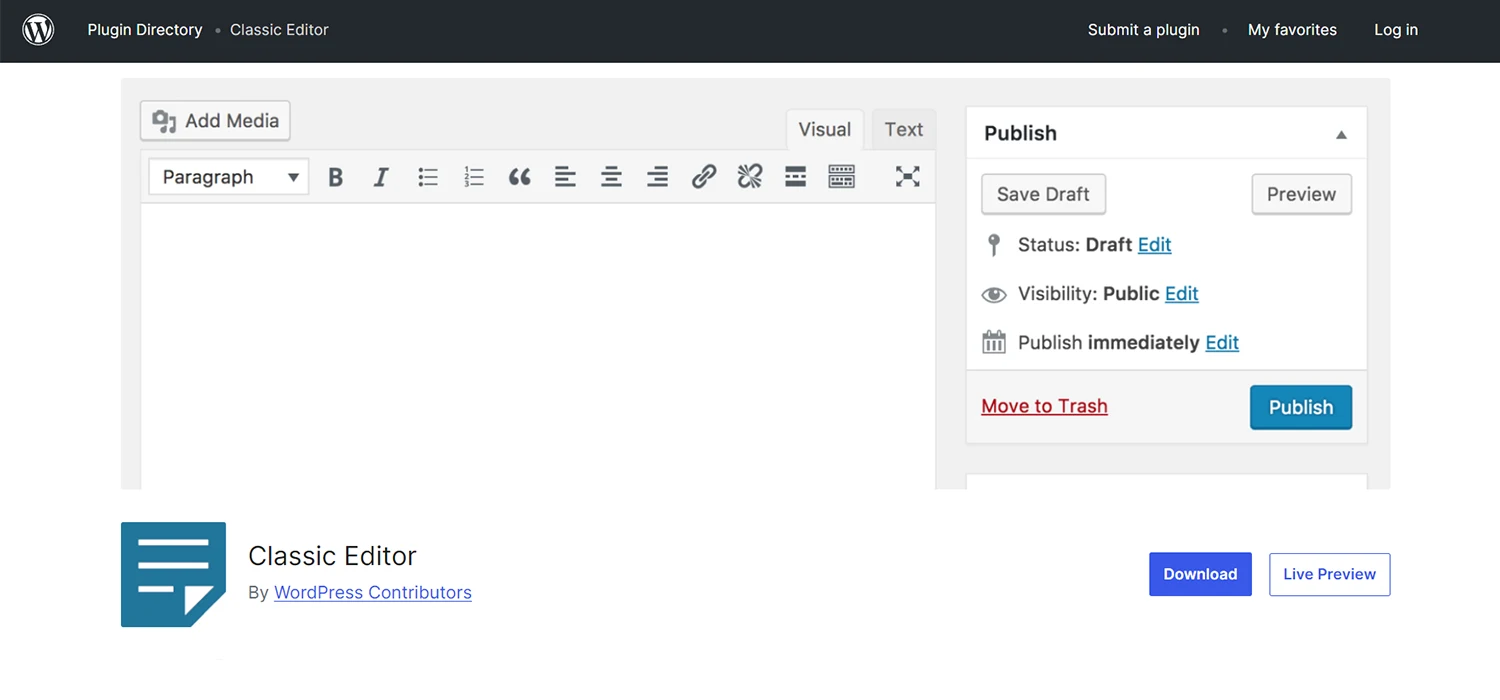Open Classic Editor breadcrumb in header
Viewport: 1500px width, 700px height.
[x=279, y=30]
